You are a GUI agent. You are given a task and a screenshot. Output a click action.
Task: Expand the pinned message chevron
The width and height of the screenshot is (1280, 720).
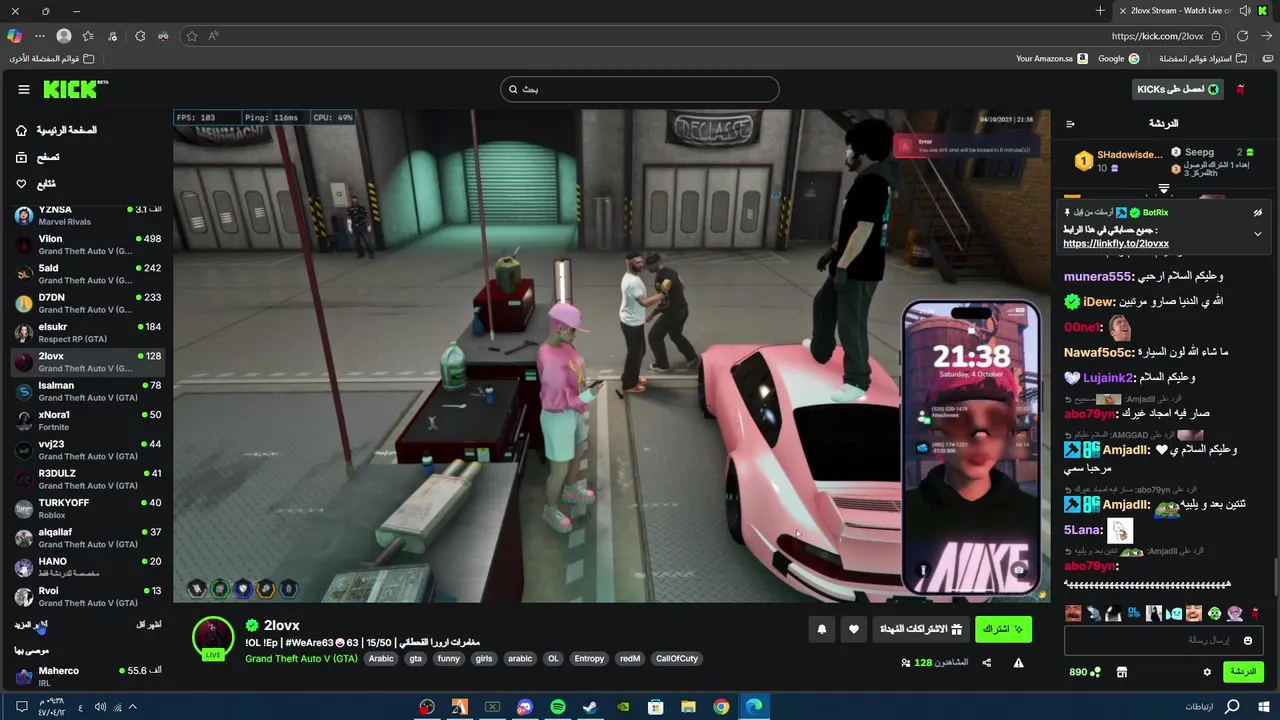(1258, 234)
